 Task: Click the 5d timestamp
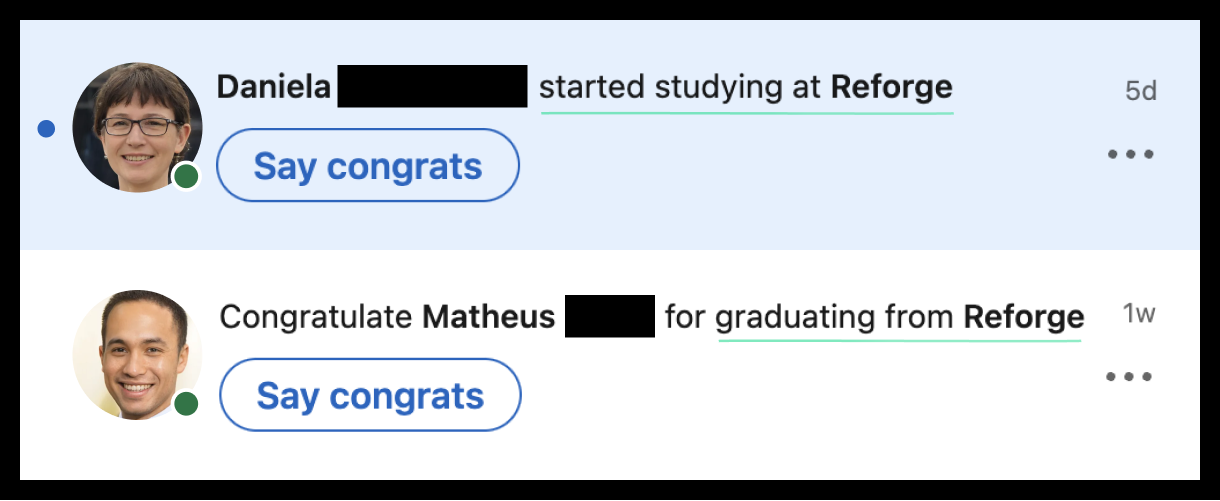[x=1141, y=91]
